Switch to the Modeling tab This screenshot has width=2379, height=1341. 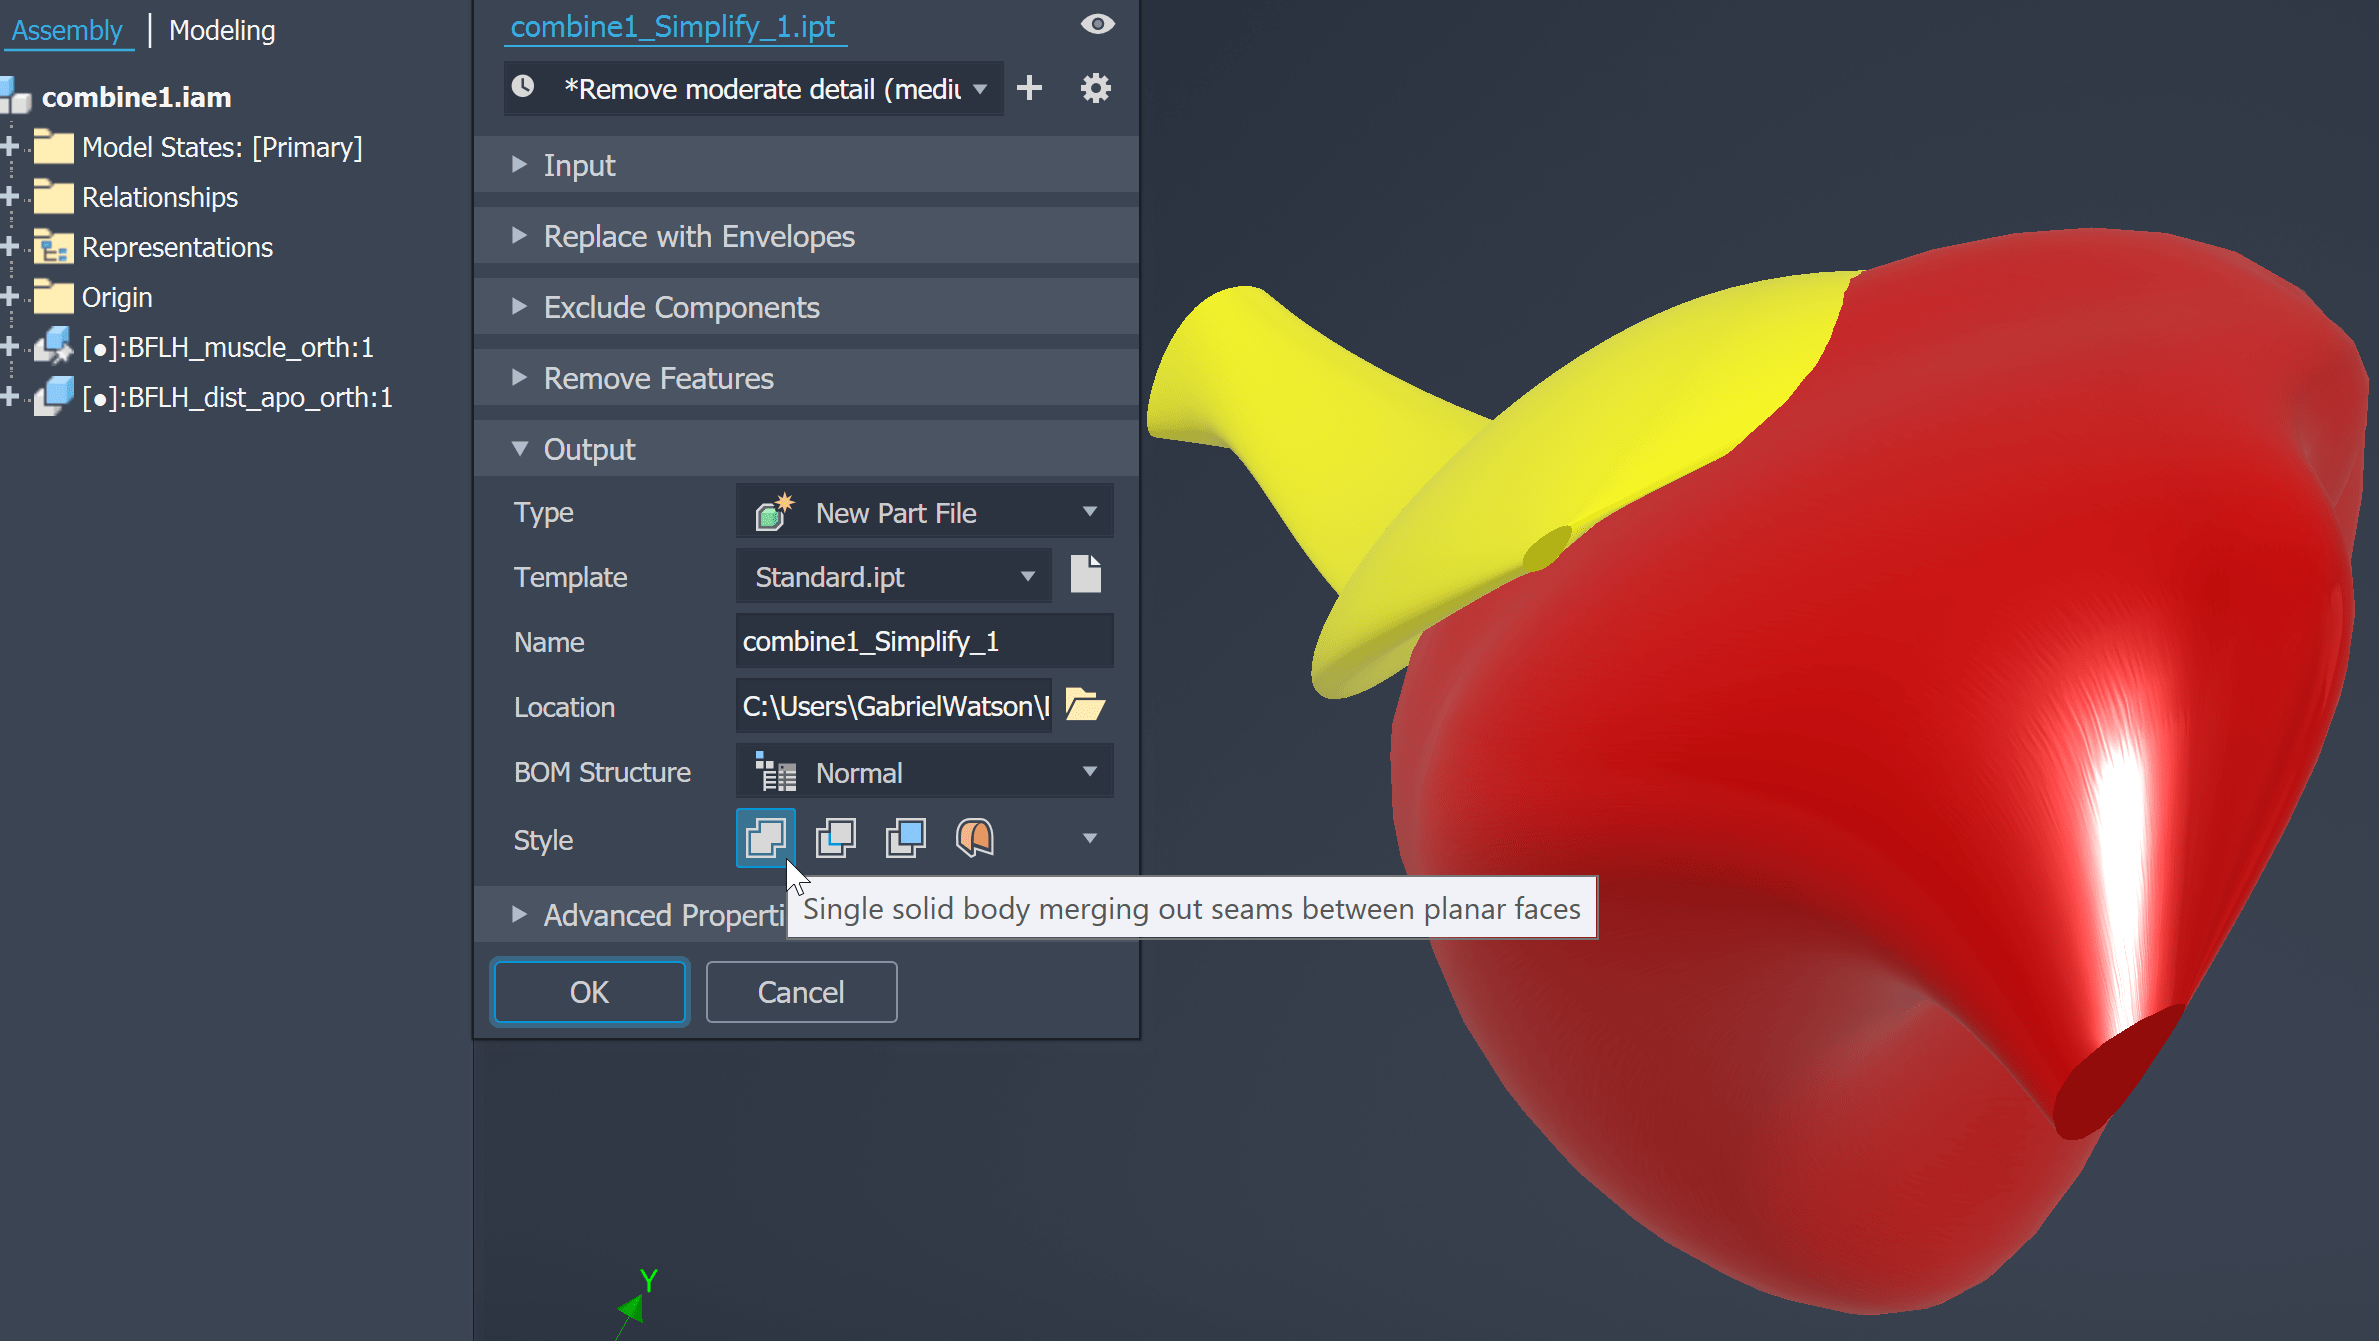pyautogui.click(x=222, y=30)
